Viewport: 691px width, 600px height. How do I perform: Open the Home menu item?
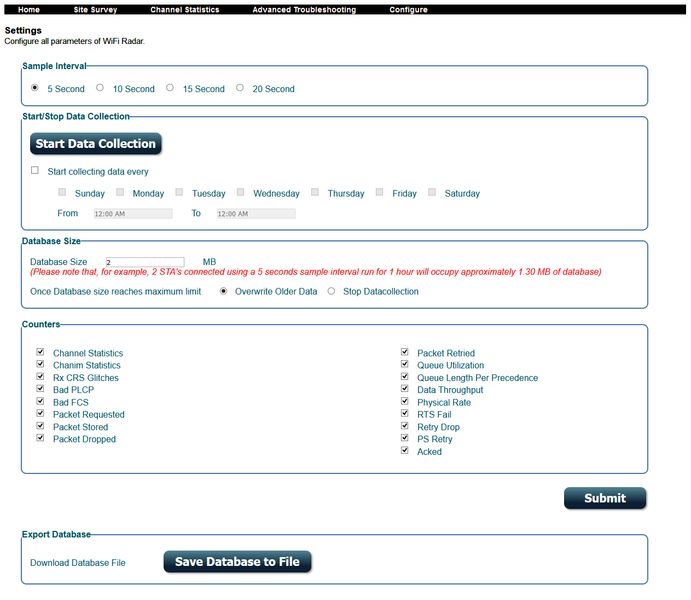point(29,10)
